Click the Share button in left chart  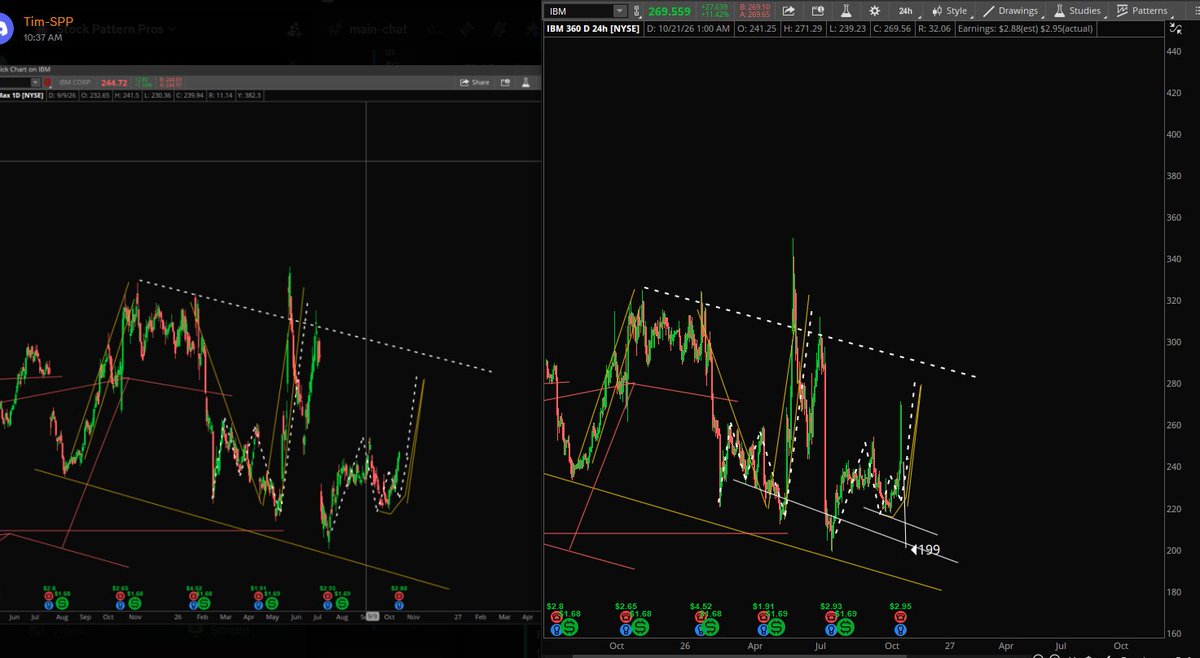coord(475,83)
